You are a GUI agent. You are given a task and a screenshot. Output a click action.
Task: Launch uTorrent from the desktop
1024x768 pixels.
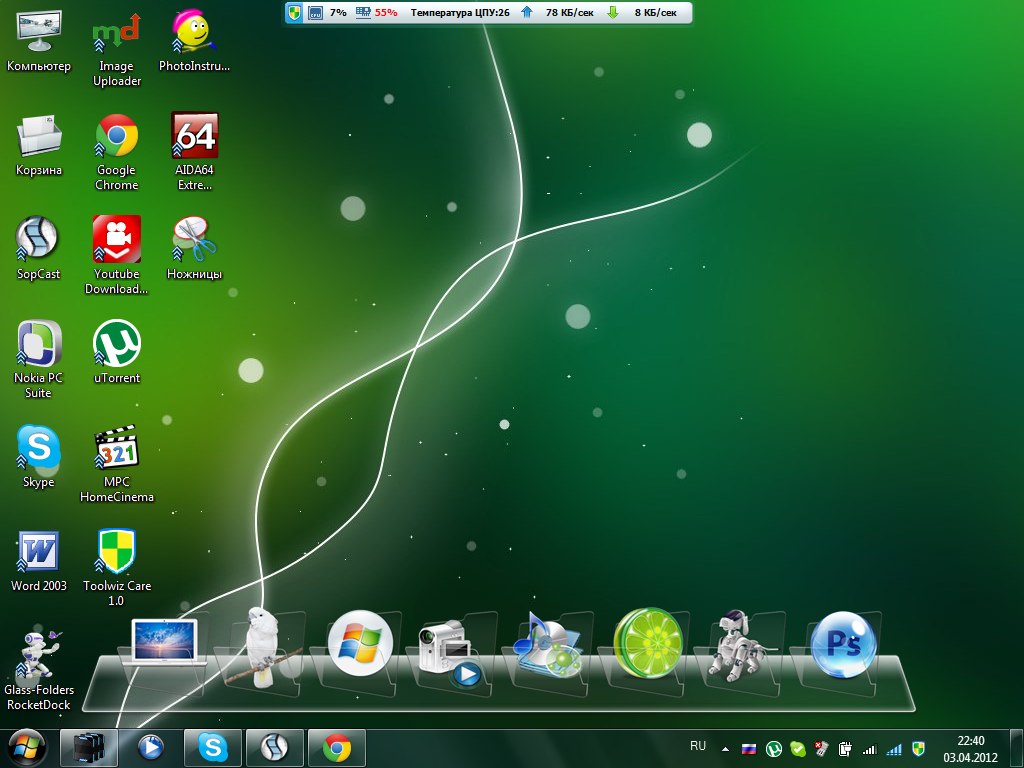[116, 344]
